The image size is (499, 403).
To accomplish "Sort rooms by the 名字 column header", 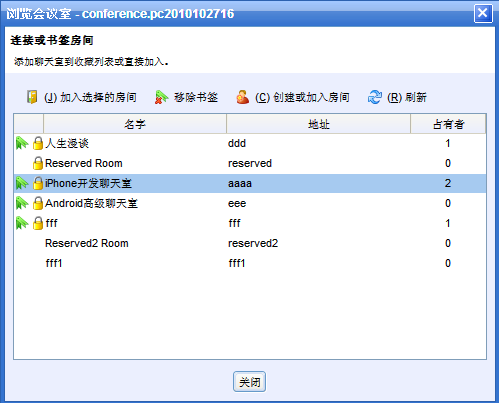I will click(135, 124).
